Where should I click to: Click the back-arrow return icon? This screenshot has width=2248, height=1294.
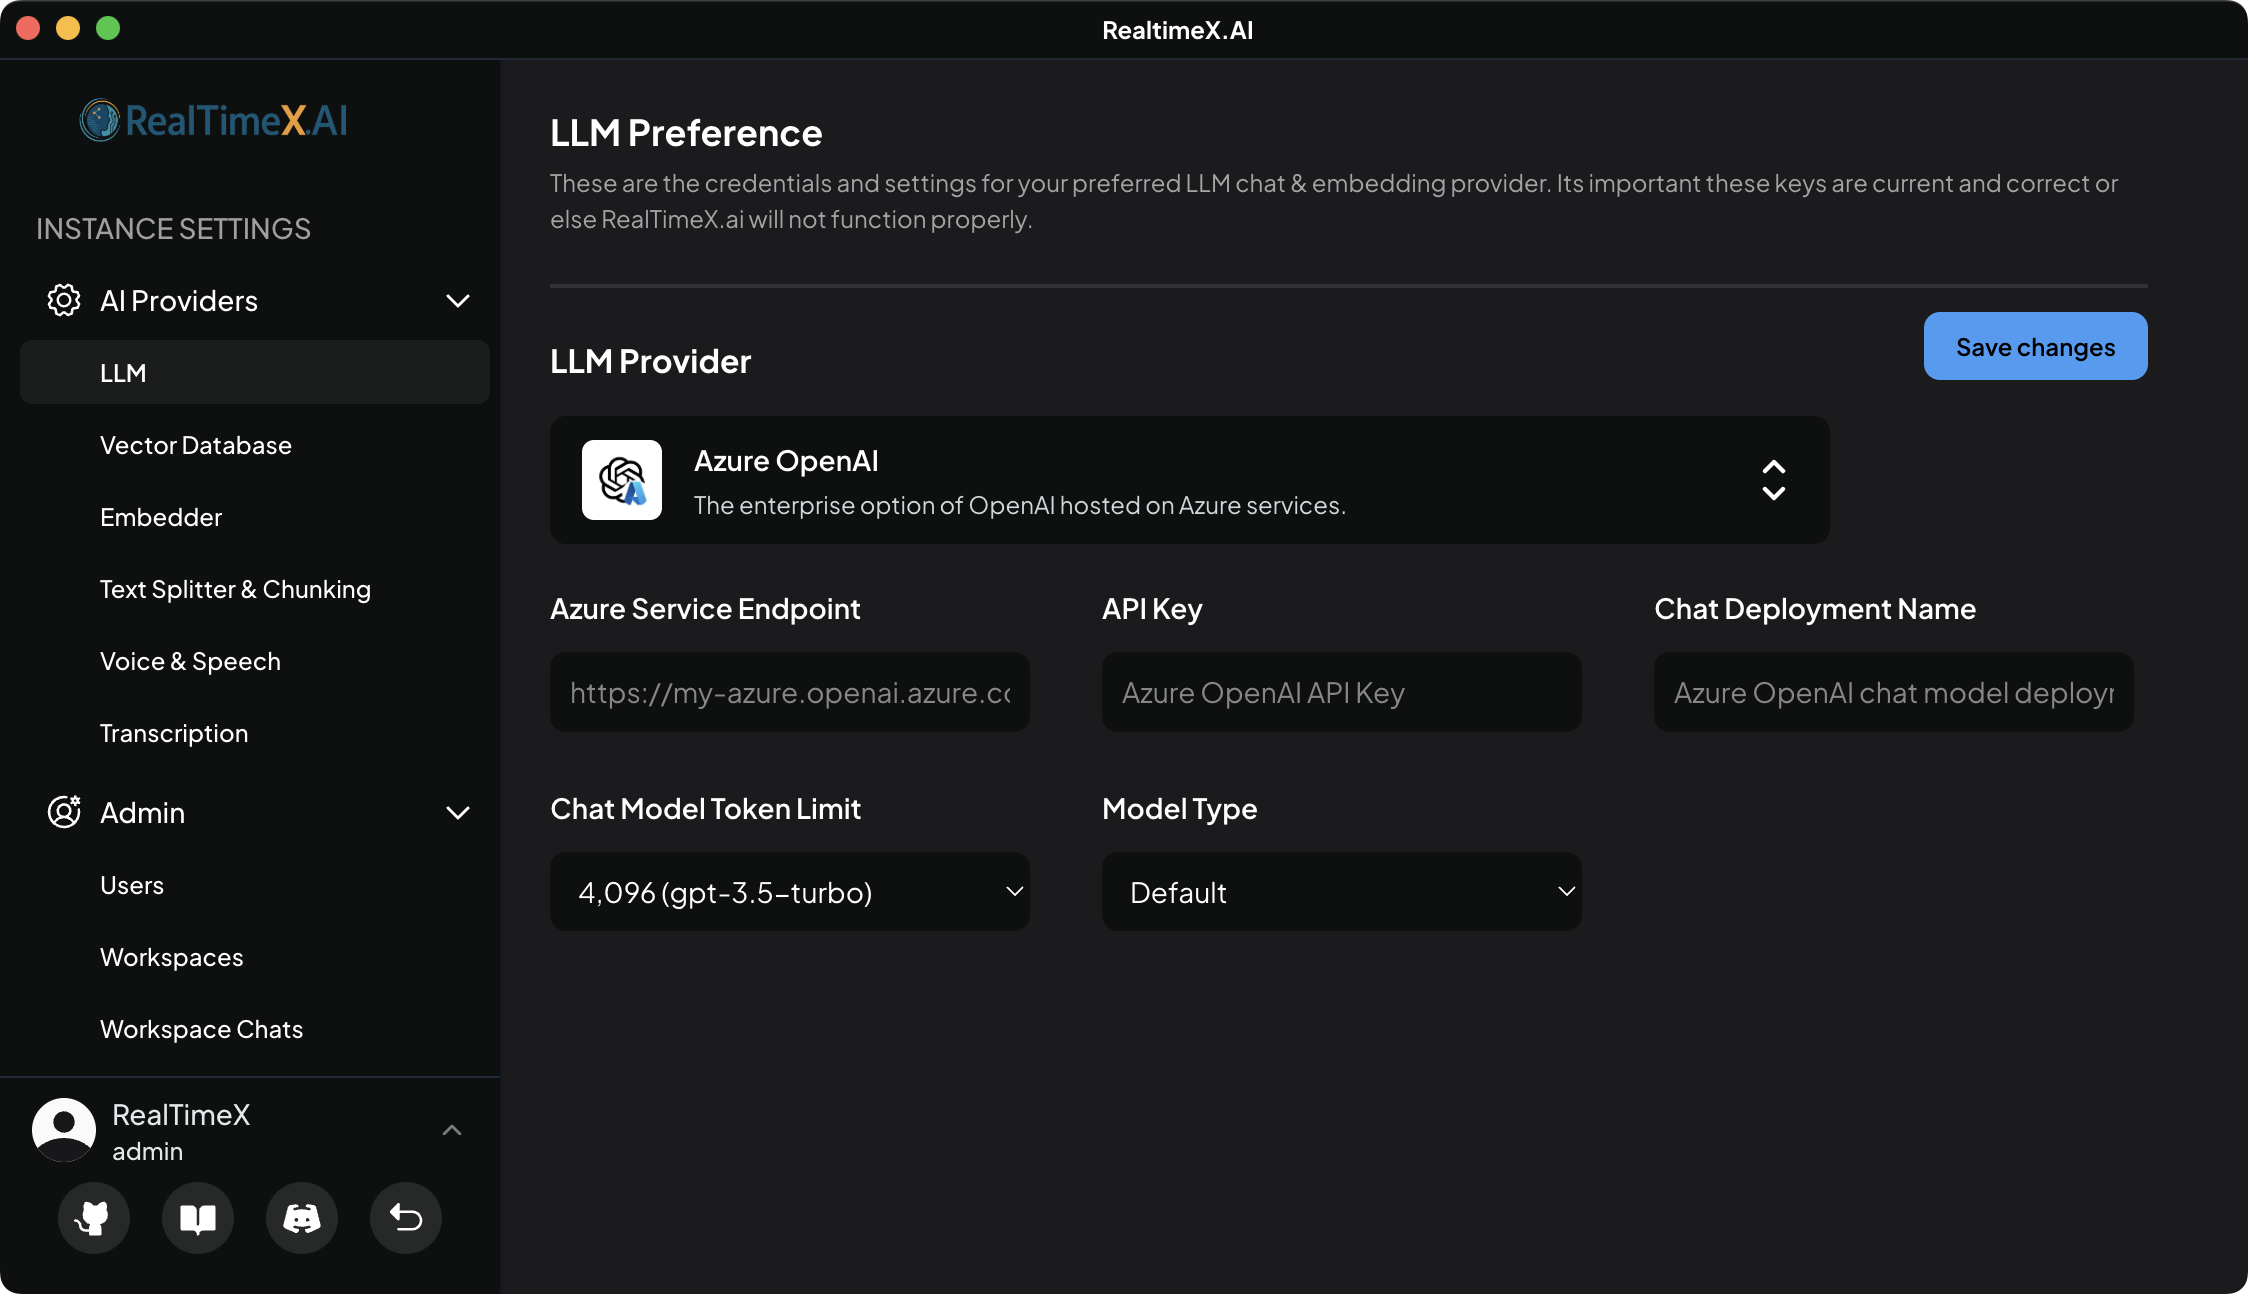coord(405,1218)
